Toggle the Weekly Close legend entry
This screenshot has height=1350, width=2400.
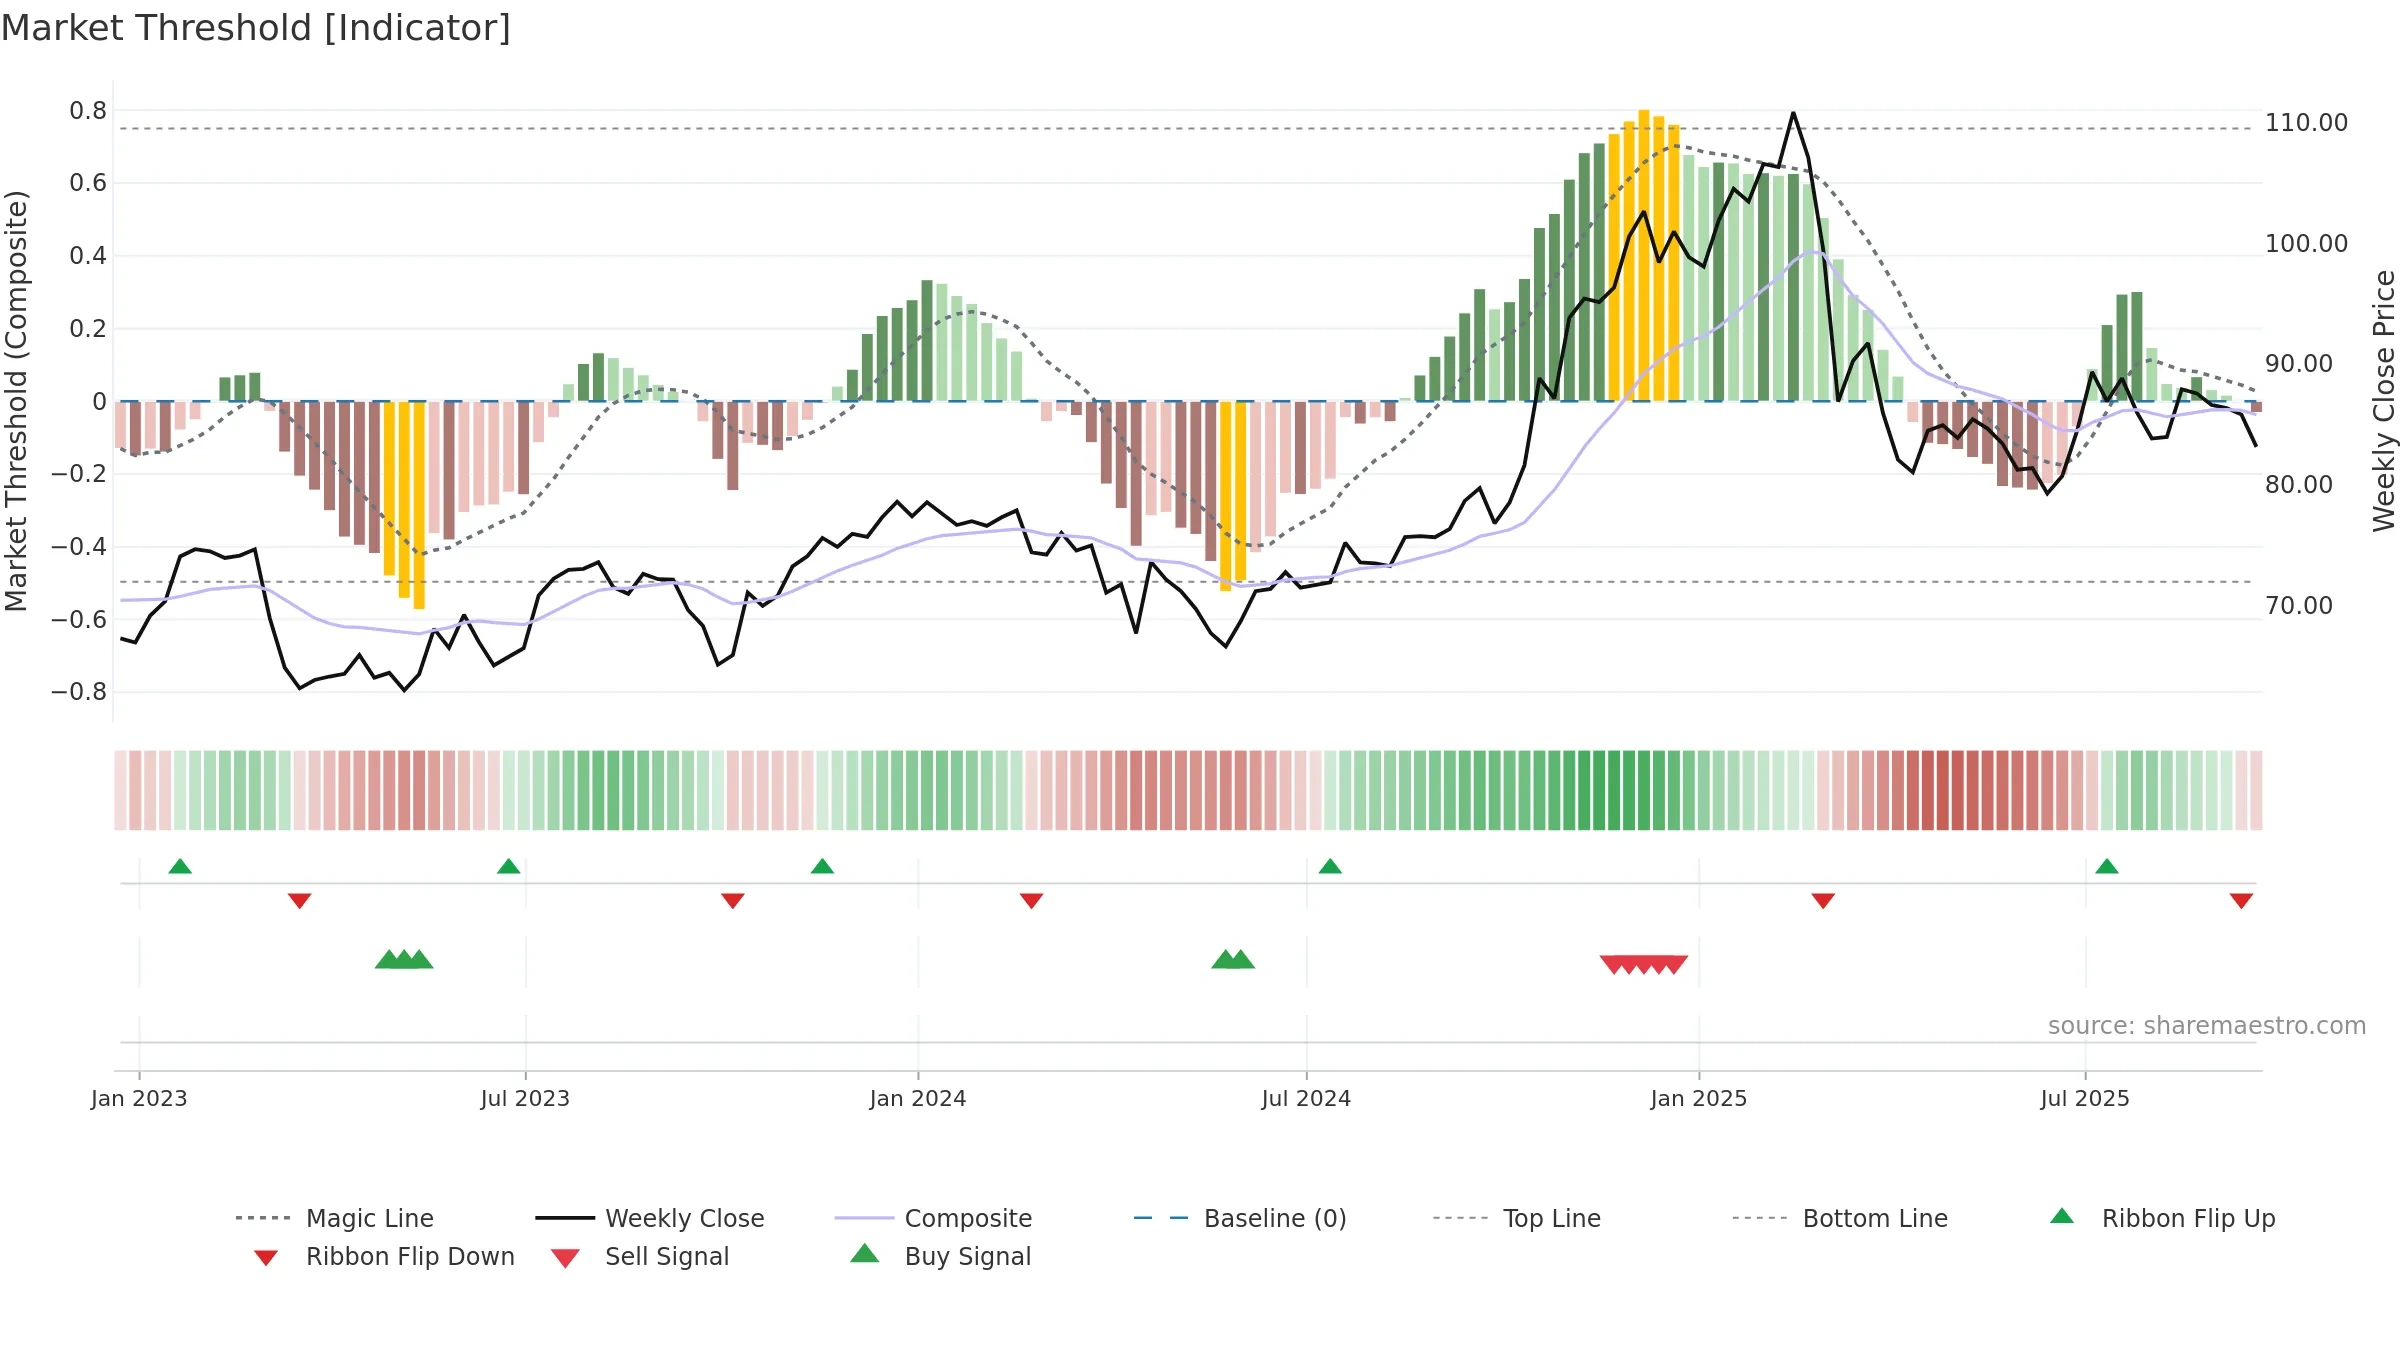[650, 1218]
